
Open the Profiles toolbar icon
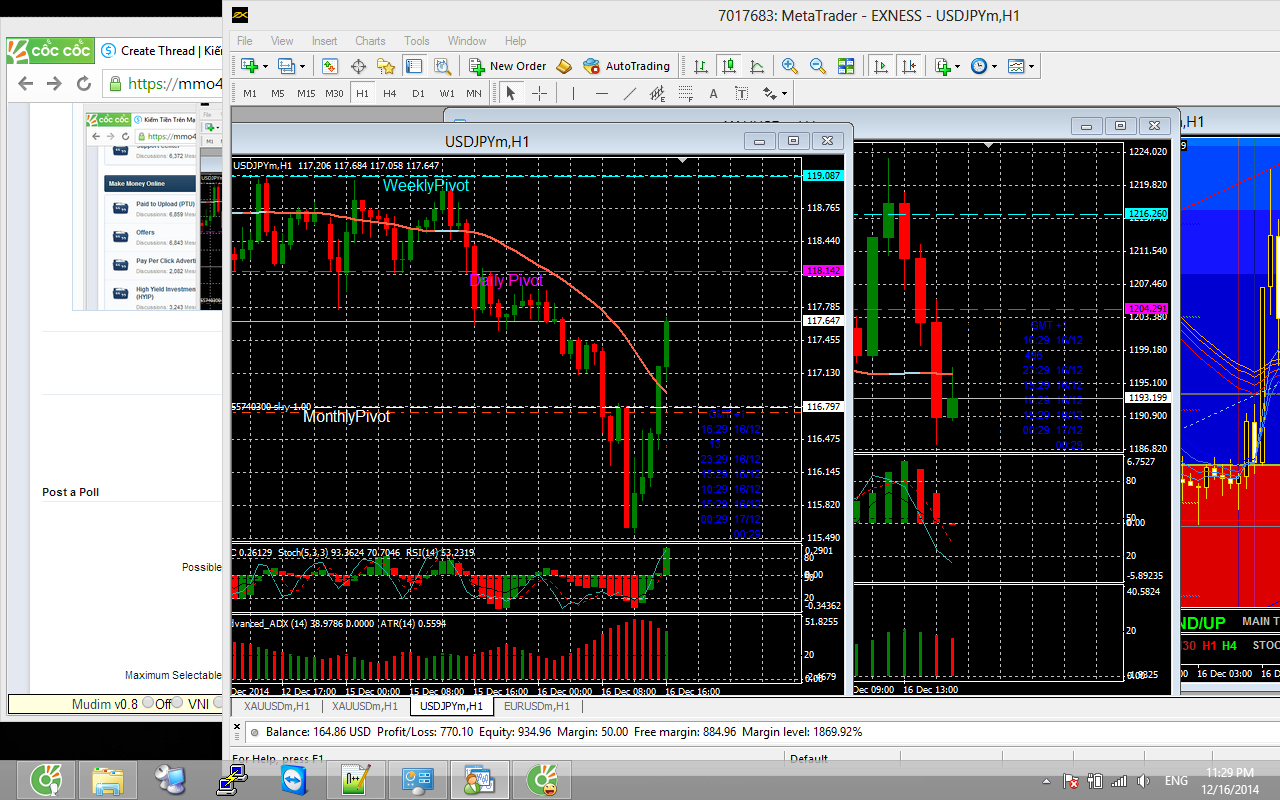tap(286, 66)
